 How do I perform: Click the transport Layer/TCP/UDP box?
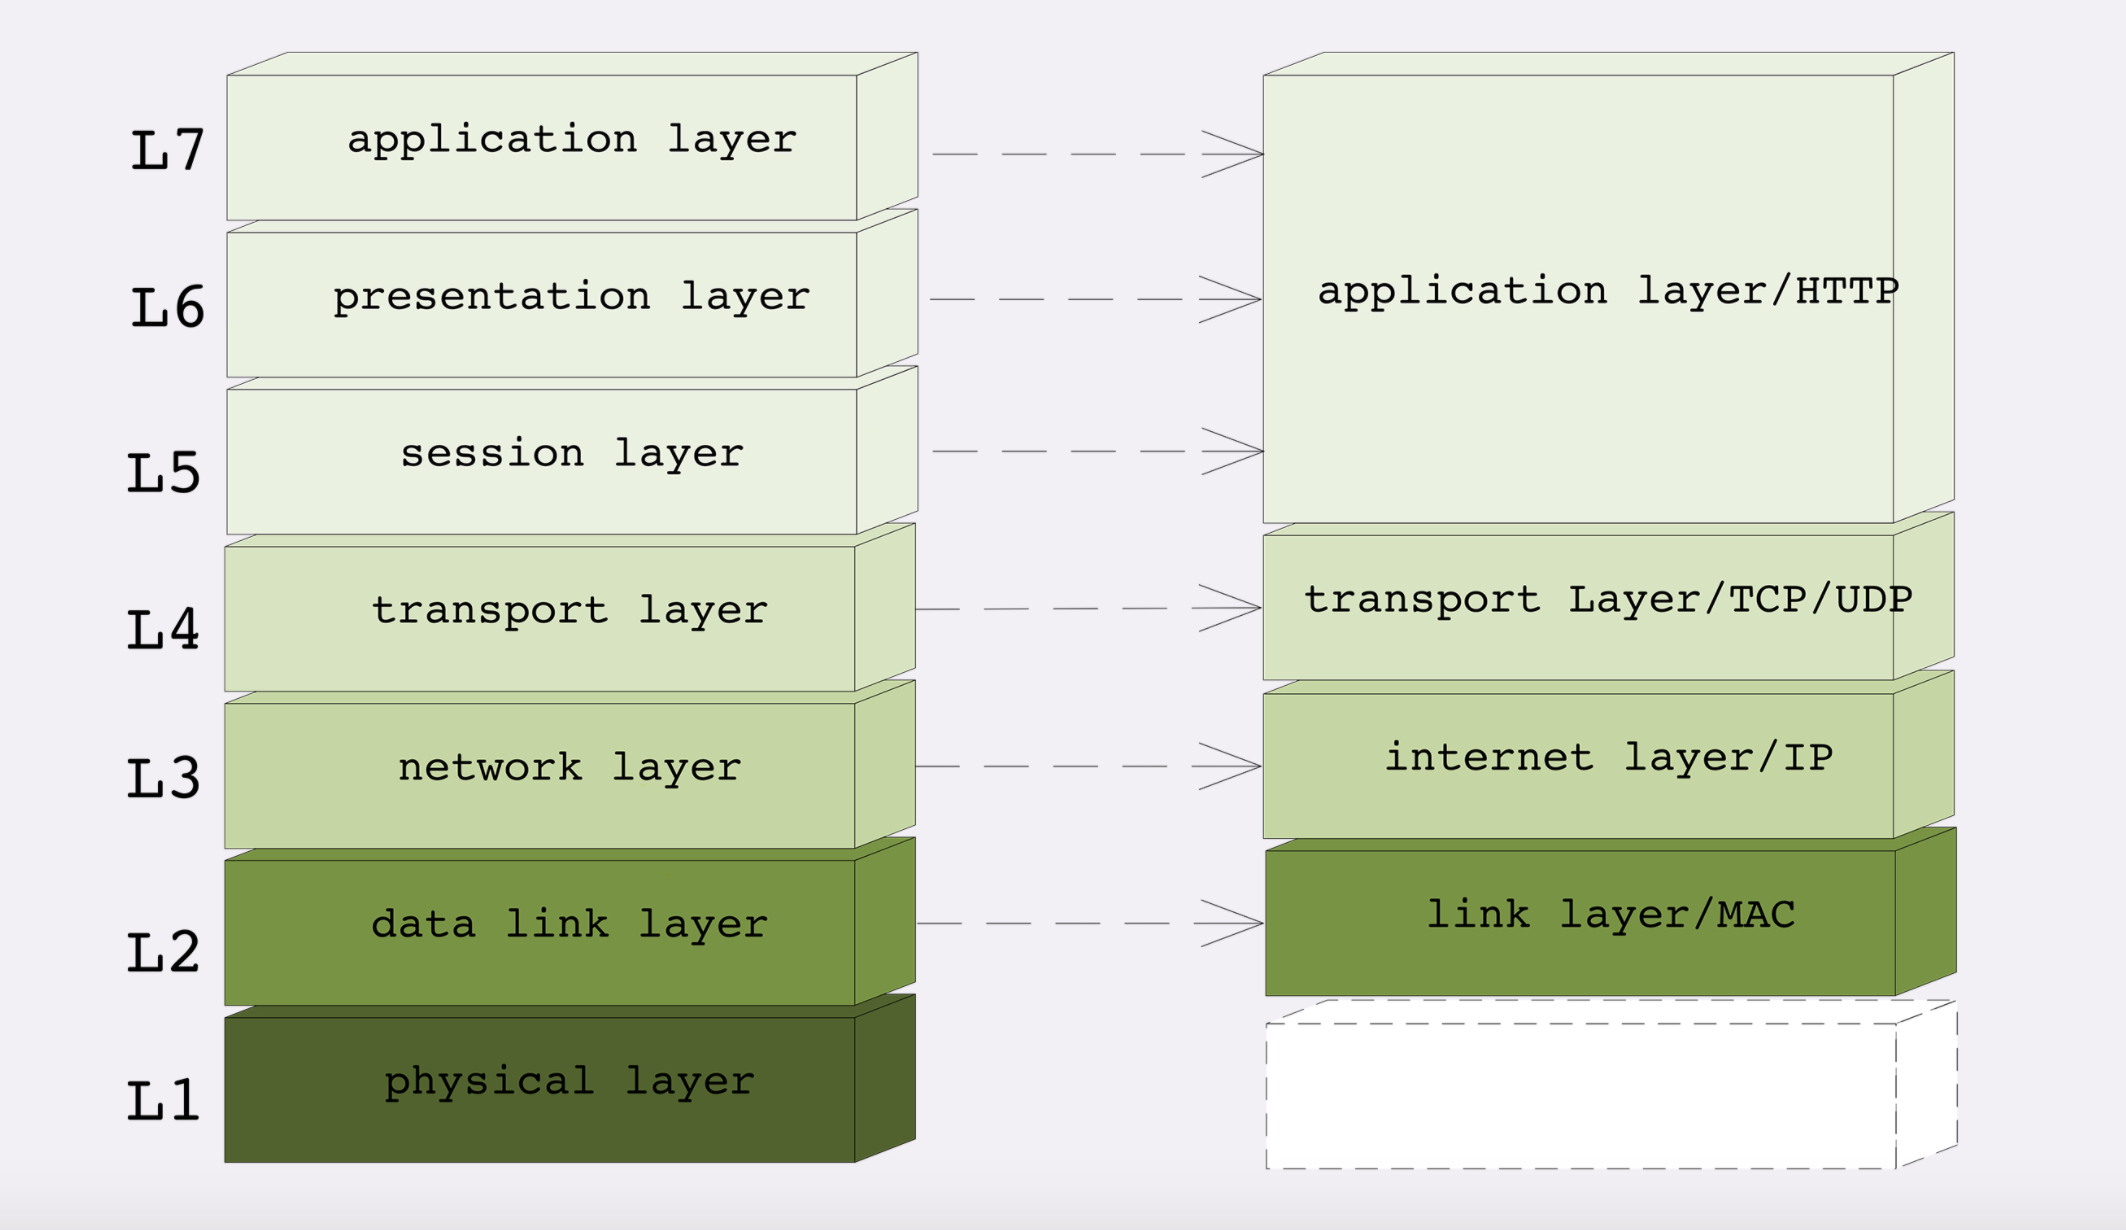point(1578,607)
